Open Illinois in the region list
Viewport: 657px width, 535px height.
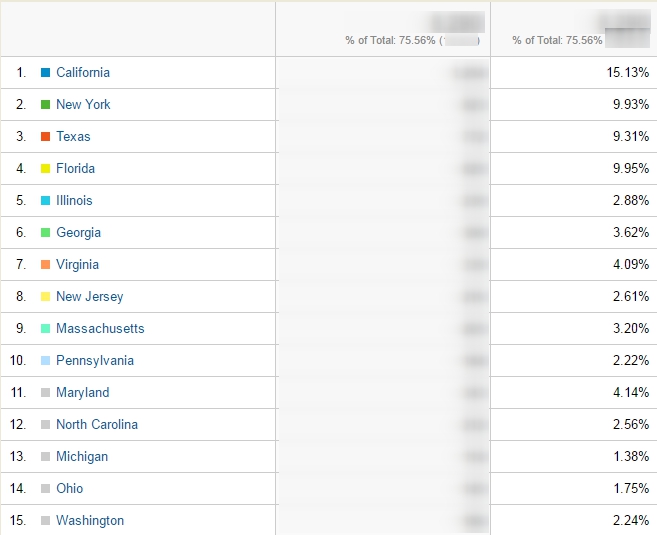click(x=74, y=200)
